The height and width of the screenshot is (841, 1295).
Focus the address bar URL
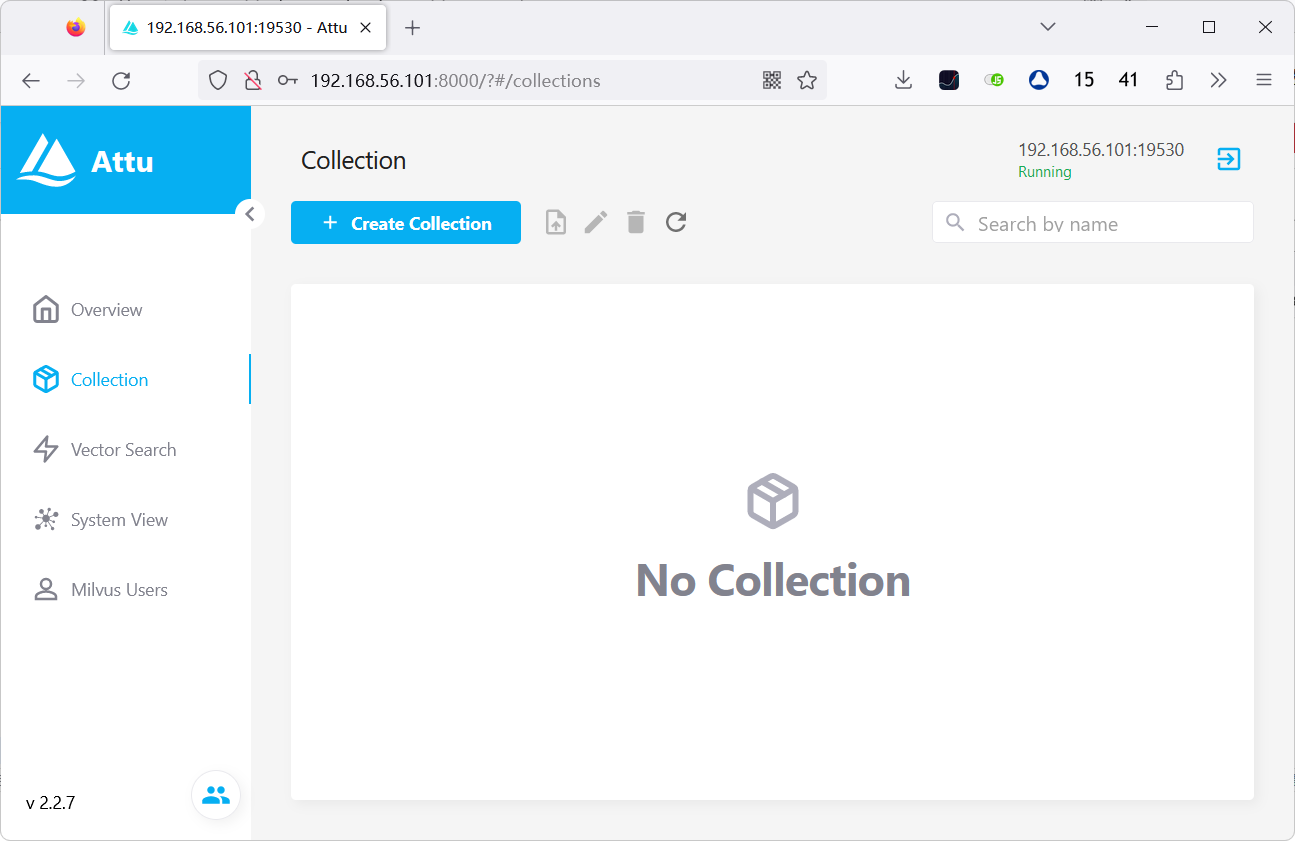pyautogui.click(x=455, y=81)
